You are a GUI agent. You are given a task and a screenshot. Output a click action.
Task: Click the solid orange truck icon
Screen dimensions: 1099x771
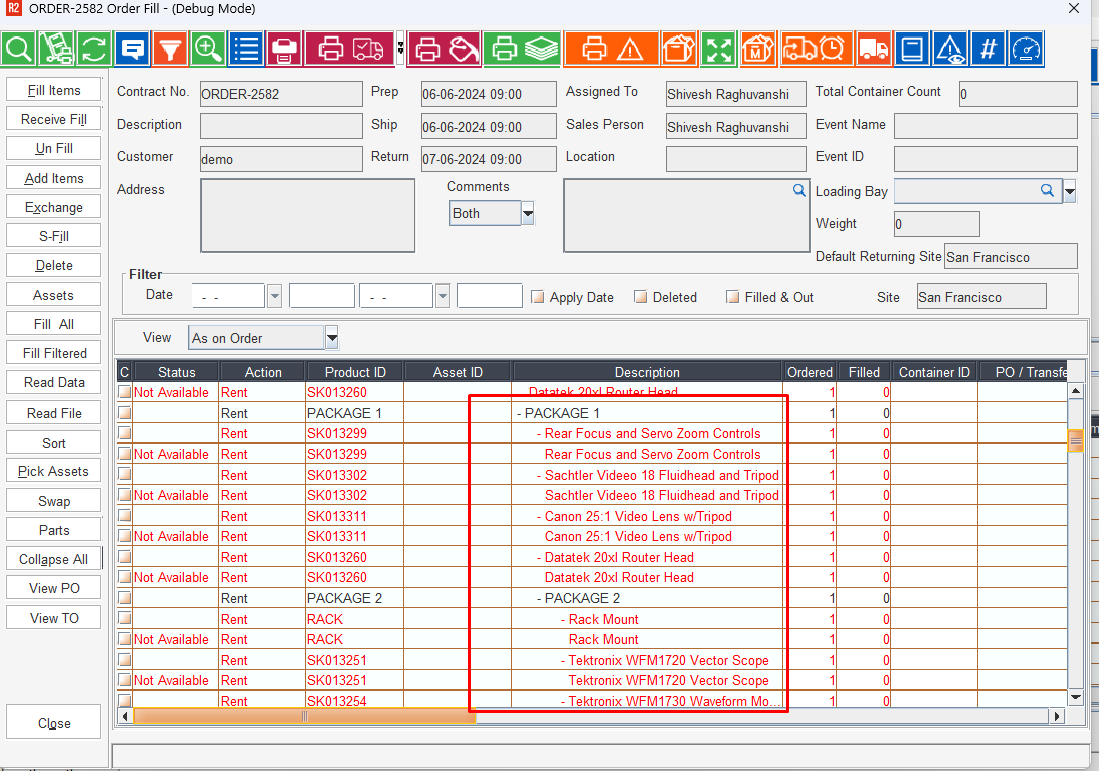coord(873,48)
